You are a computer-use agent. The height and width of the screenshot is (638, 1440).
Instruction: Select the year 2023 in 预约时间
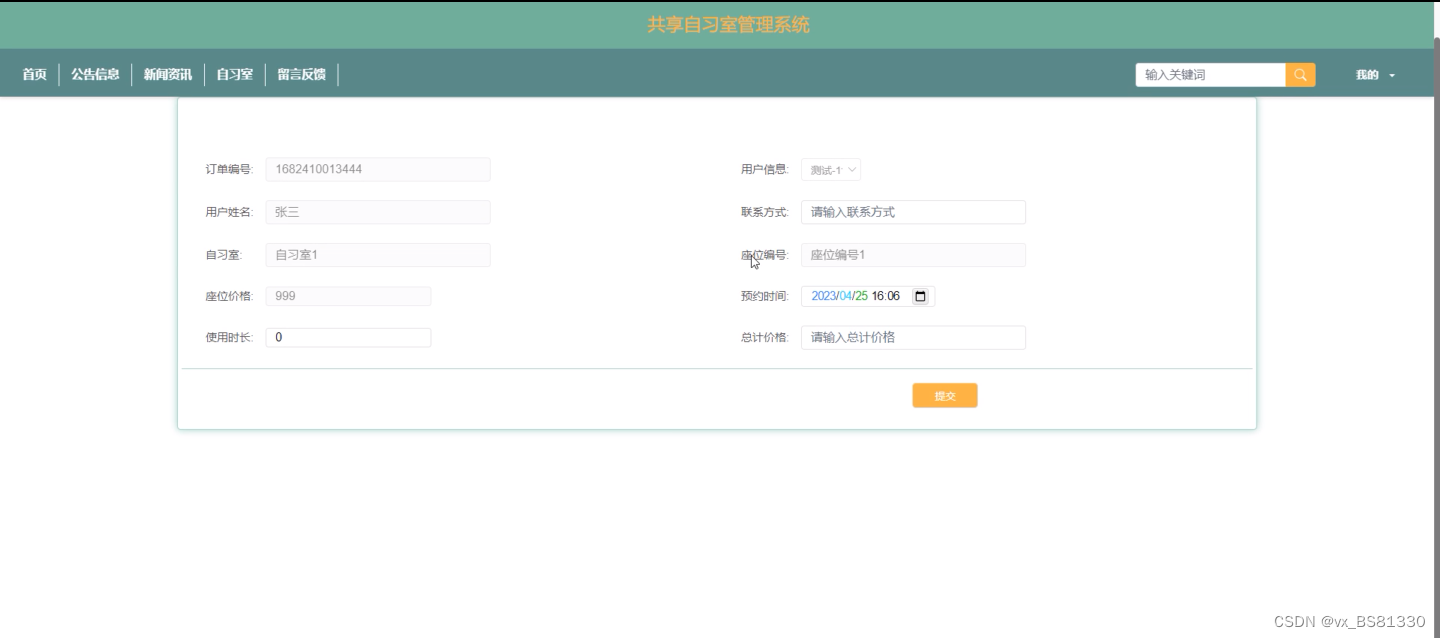pos(823,296)
